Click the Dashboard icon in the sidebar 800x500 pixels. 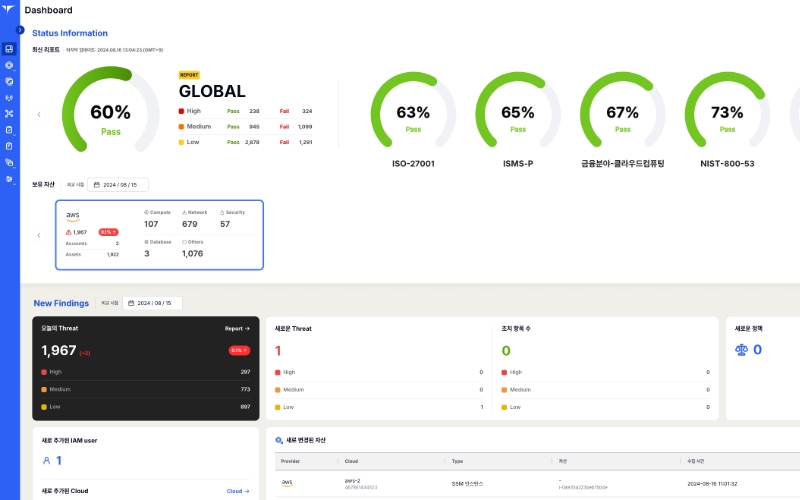tap(9, 48)
